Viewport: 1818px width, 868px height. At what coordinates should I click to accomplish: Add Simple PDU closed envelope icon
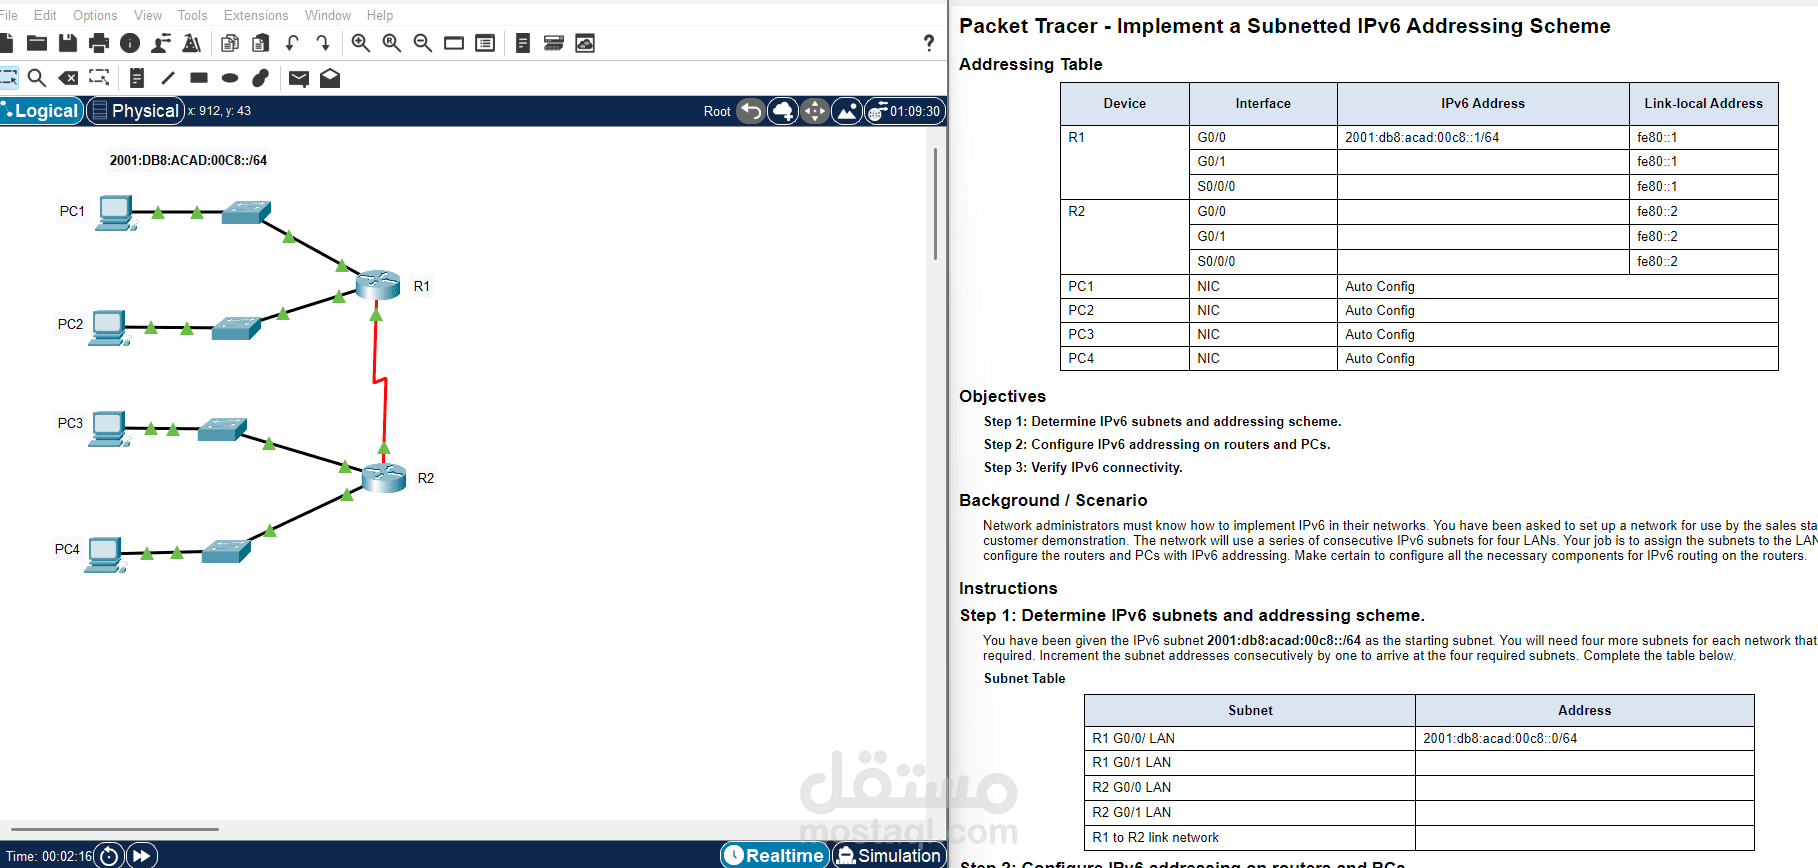pos(299,78)
